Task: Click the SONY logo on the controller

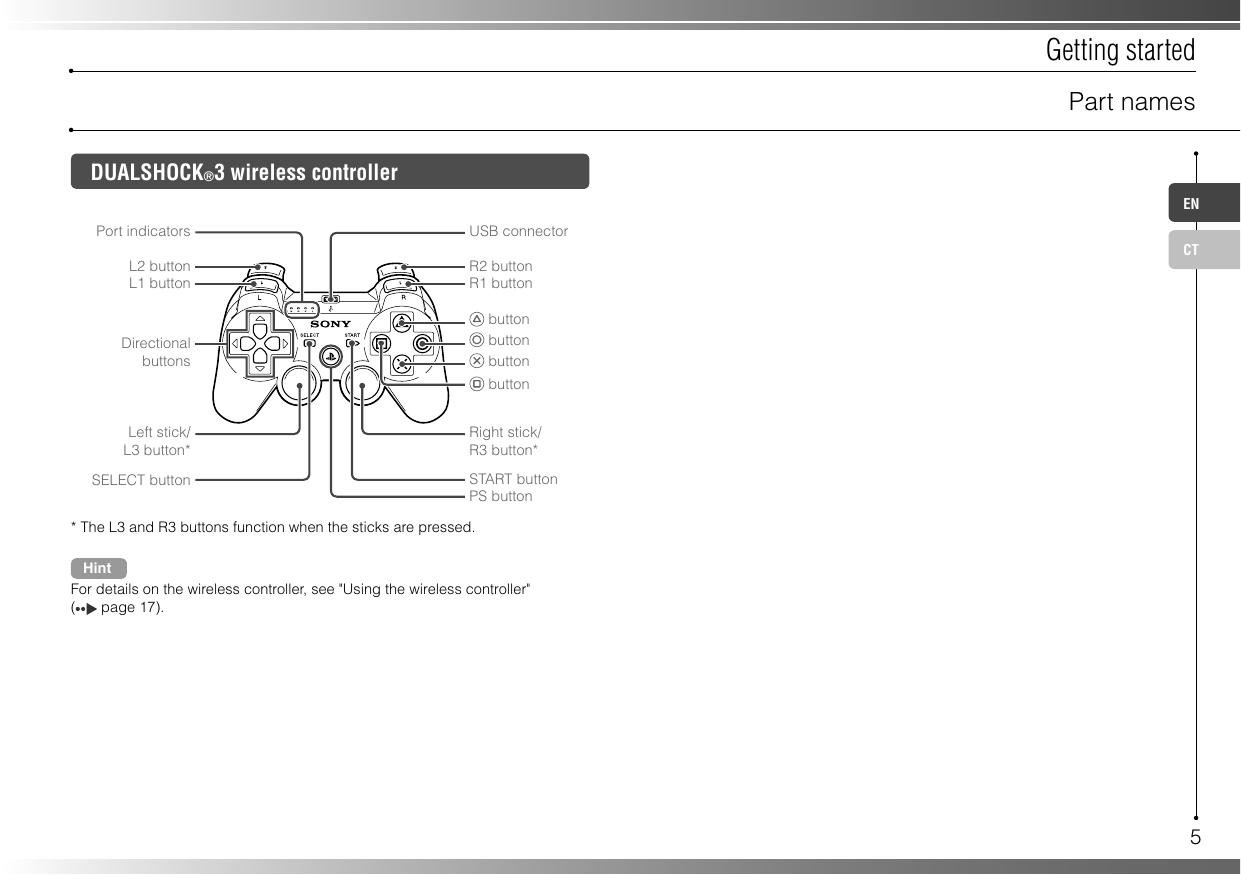Action: pos(330,324)
